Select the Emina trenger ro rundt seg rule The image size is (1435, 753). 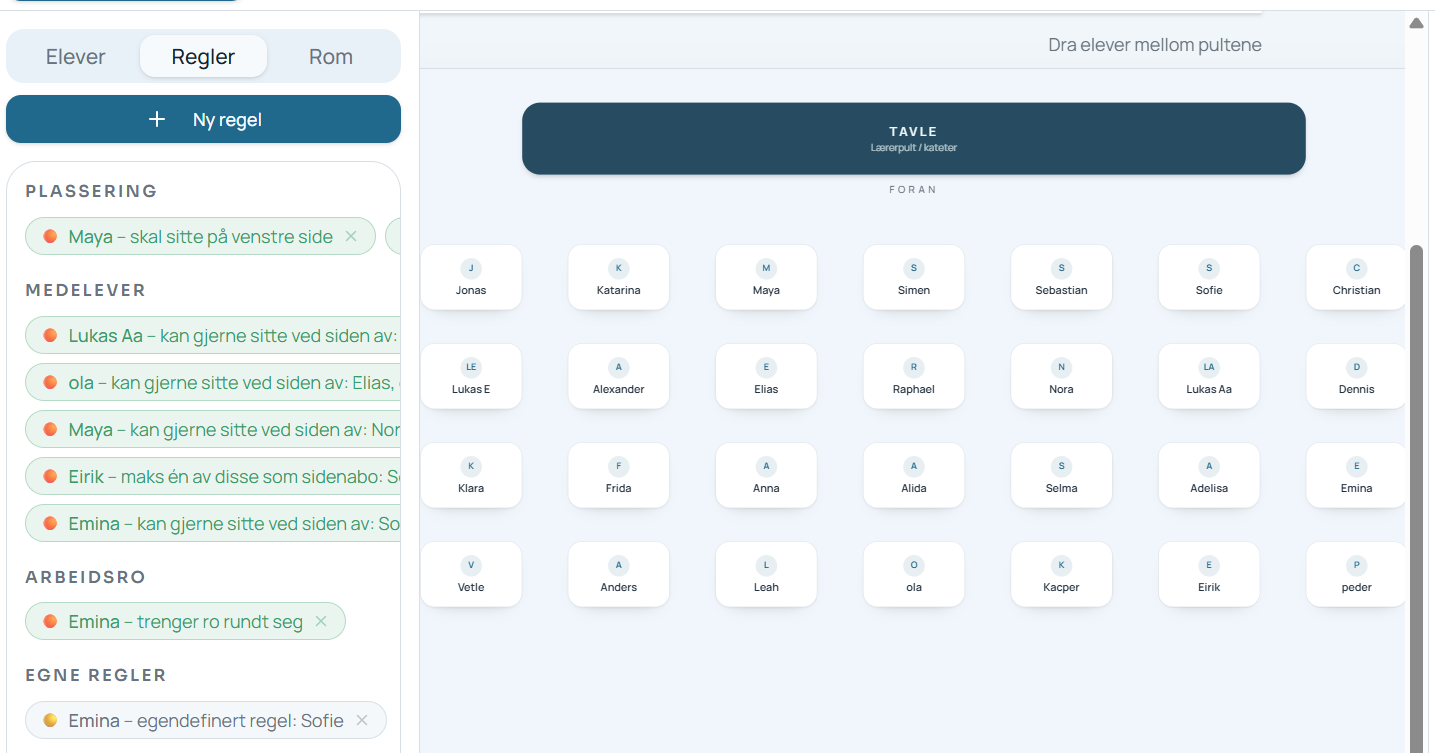pos(185,622)
